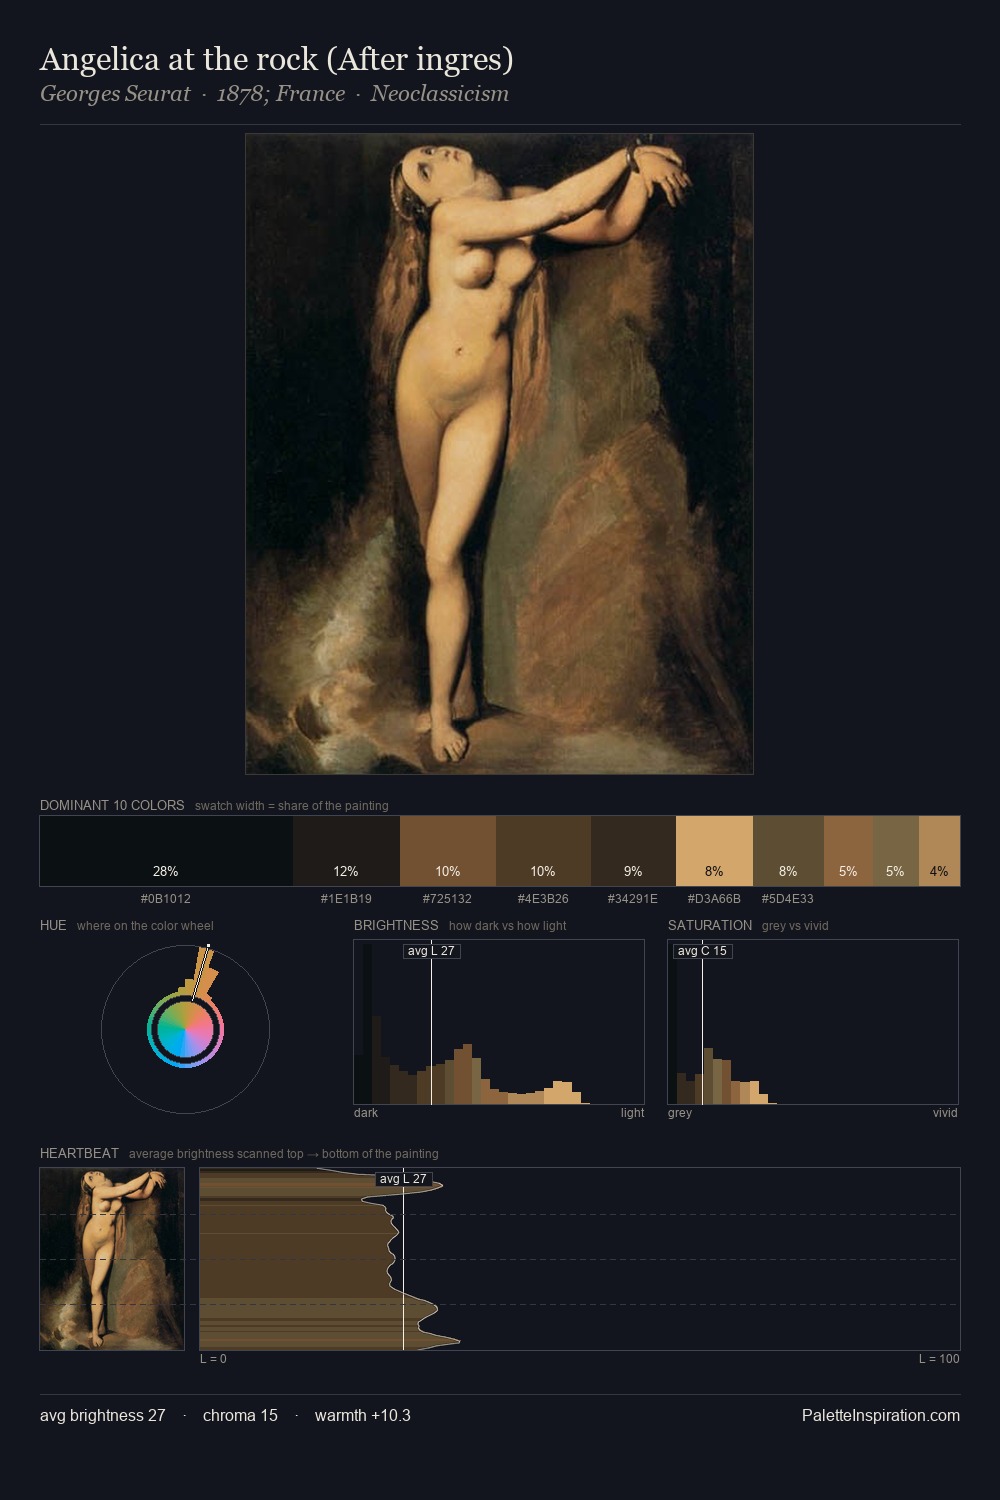The height and width of the screenshot is (1500, 1000).
Task: Click the hex code #725132
Action: pos(447,899)
